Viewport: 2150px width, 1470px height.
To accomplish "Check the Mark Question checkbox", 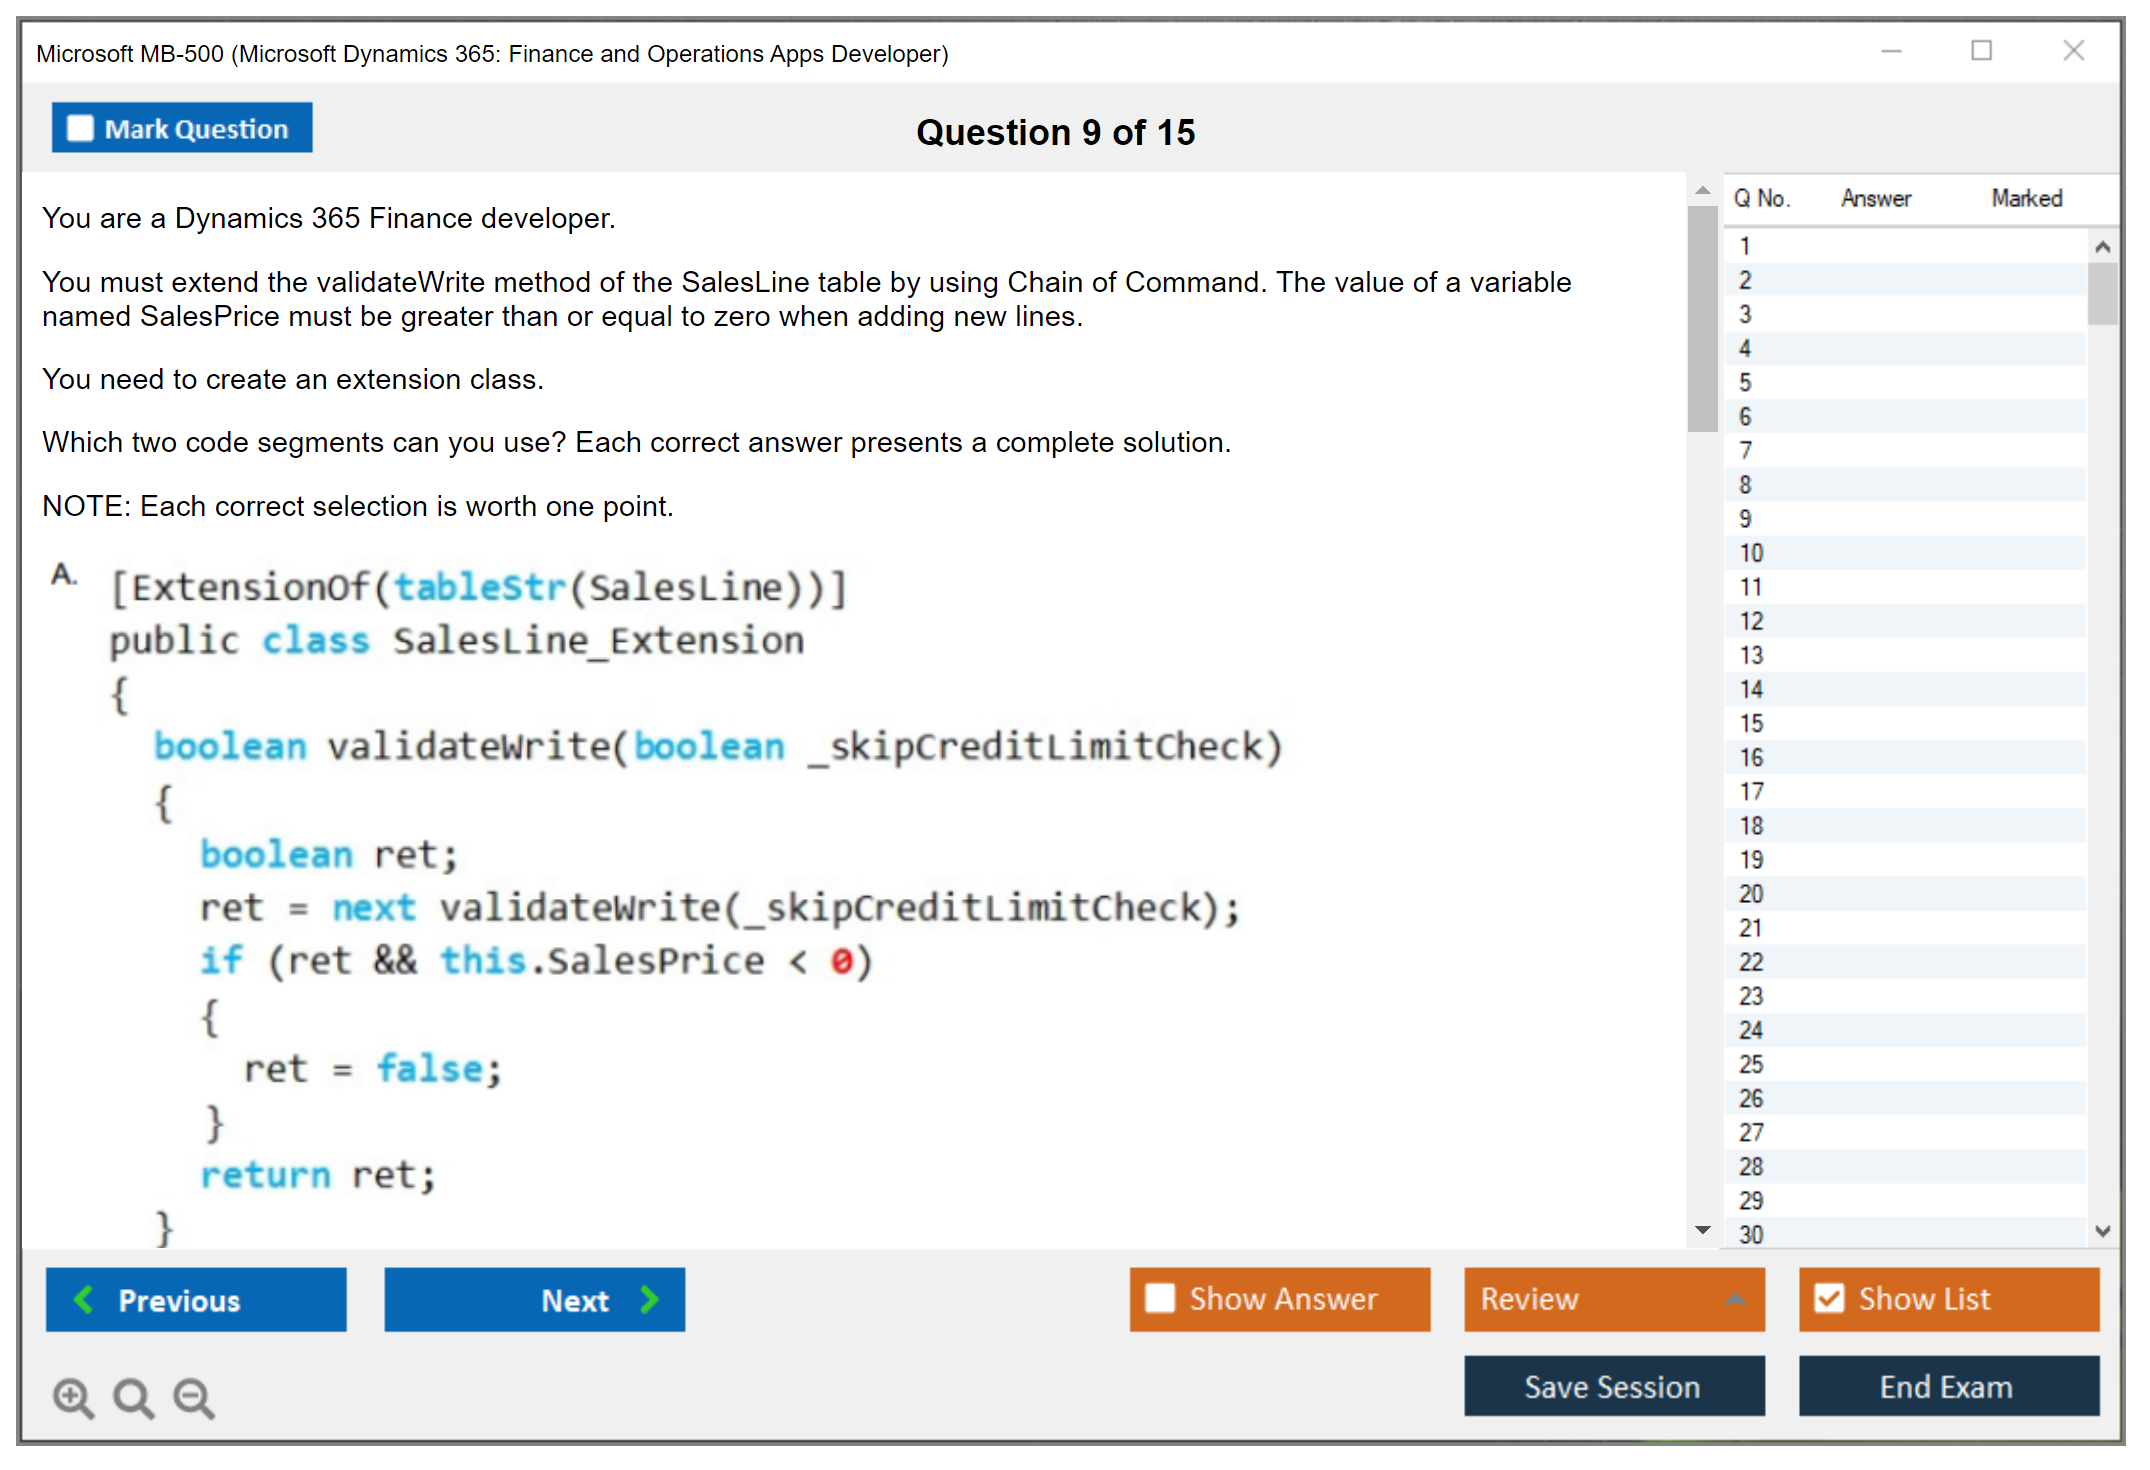I will (80, 128).
